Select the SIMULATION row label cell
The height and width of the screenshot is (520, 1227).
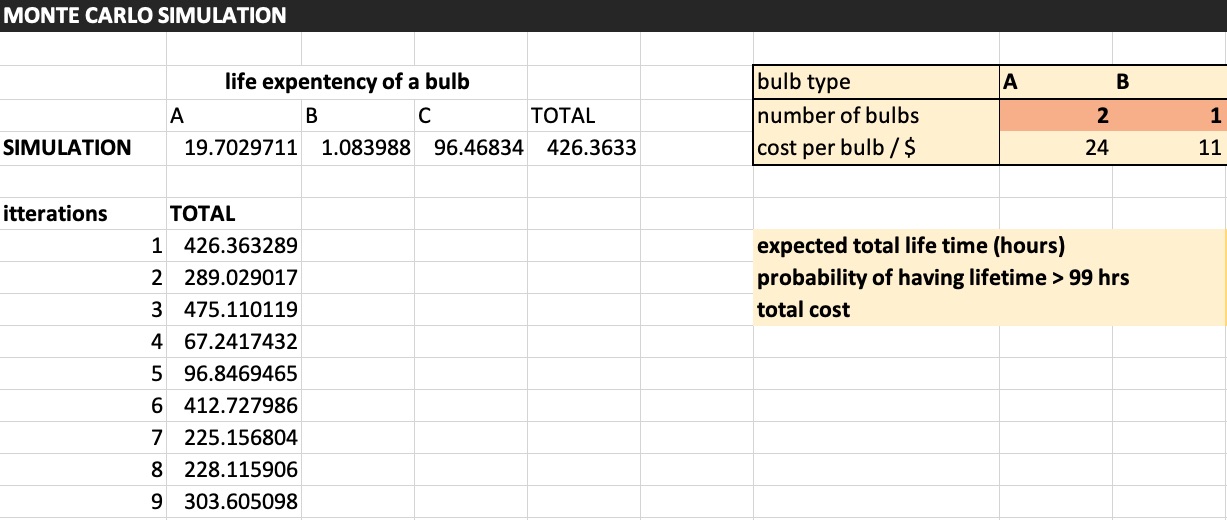click(68, 148)
